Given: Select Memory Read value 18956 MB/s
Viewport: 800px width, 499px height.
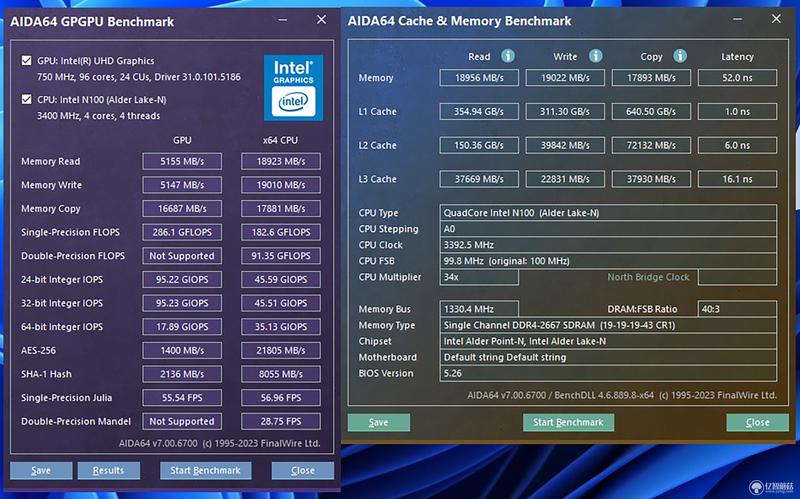Looking at the screenshot, I should (479, 78).
